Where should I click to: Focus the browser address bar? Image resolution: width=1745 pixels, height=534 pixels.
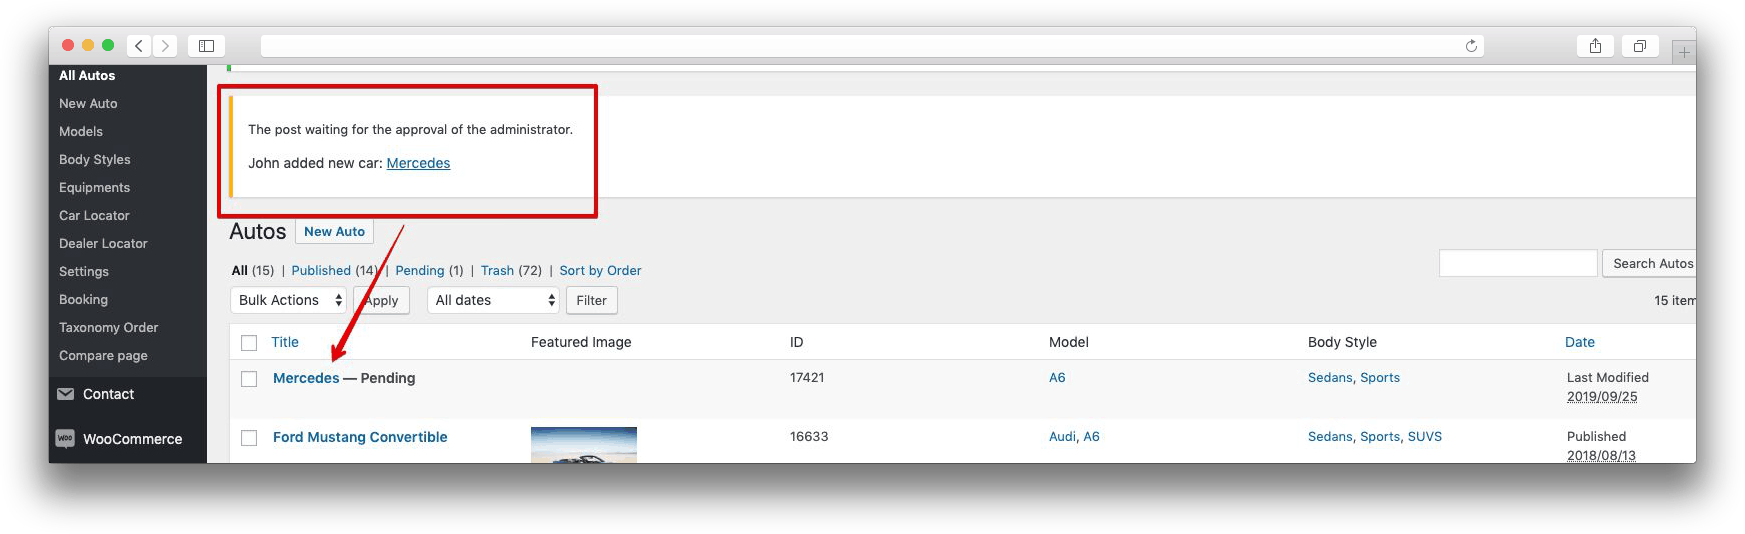pyautogui.click(x=872, y=46)
